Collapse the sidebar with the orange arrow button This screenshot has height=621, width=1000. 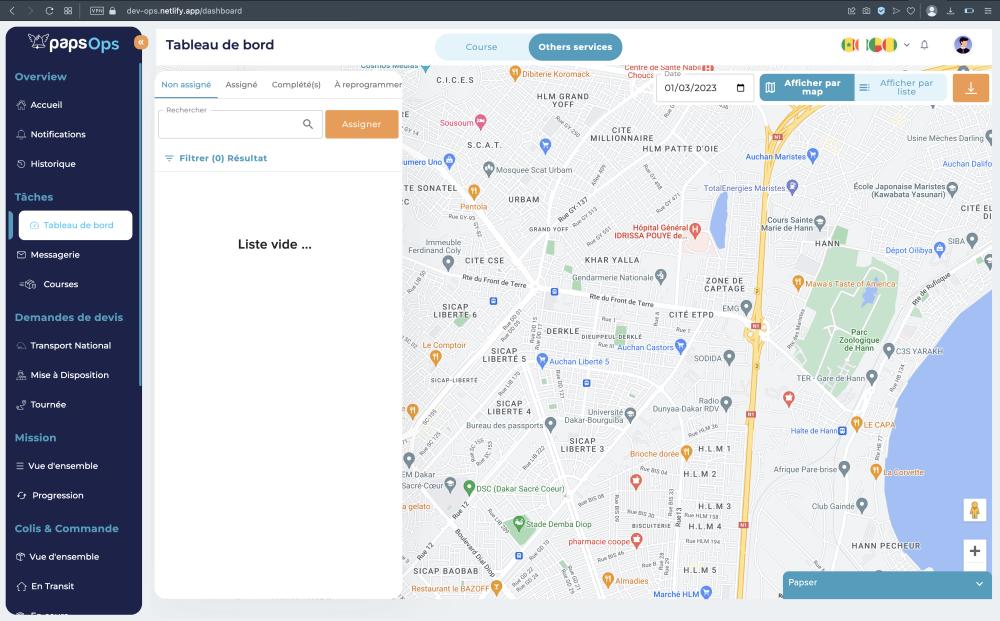141,42
